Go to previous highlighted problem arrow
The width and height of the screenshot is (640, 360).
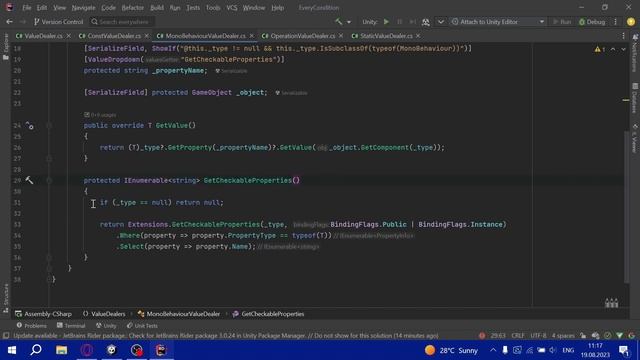[613, 49]
